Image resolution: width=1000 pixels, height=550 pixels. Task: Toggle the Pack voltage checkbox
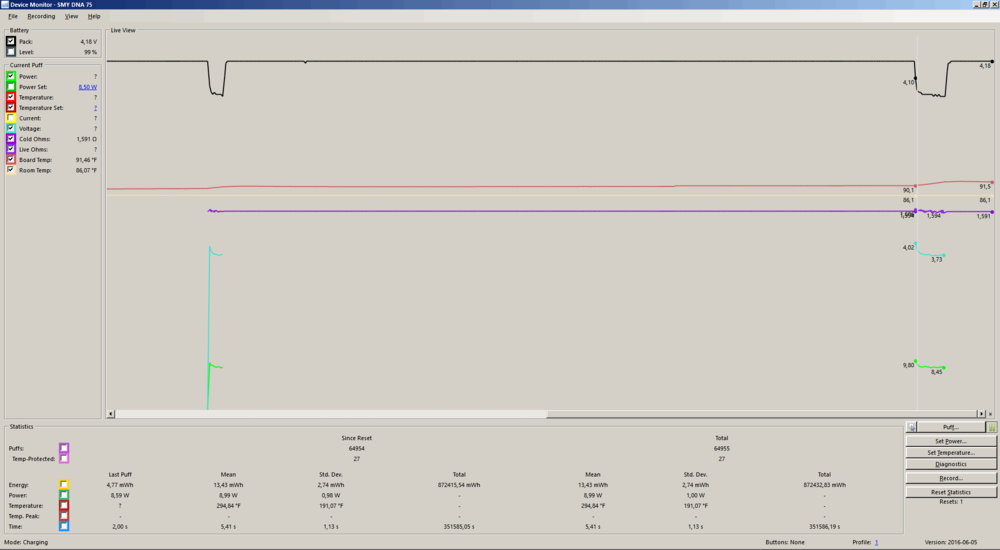[x=11, y=41]
